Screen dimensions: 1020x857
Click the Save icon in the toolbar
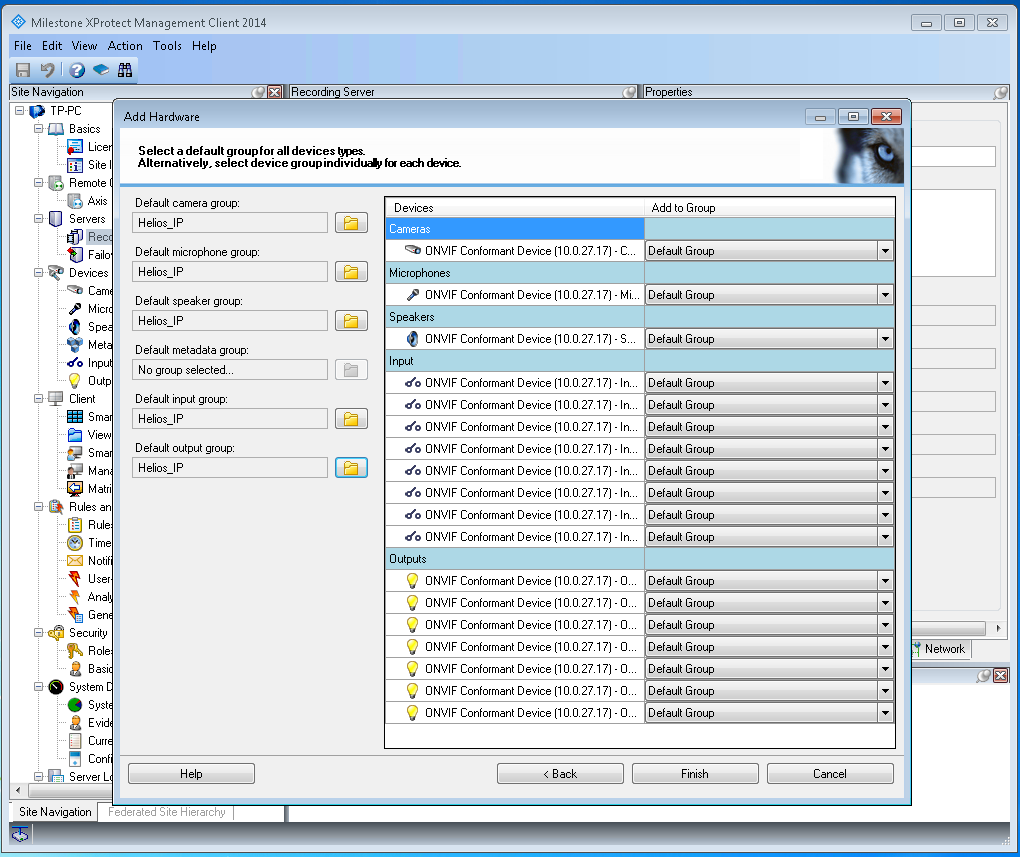pos(22,70)
